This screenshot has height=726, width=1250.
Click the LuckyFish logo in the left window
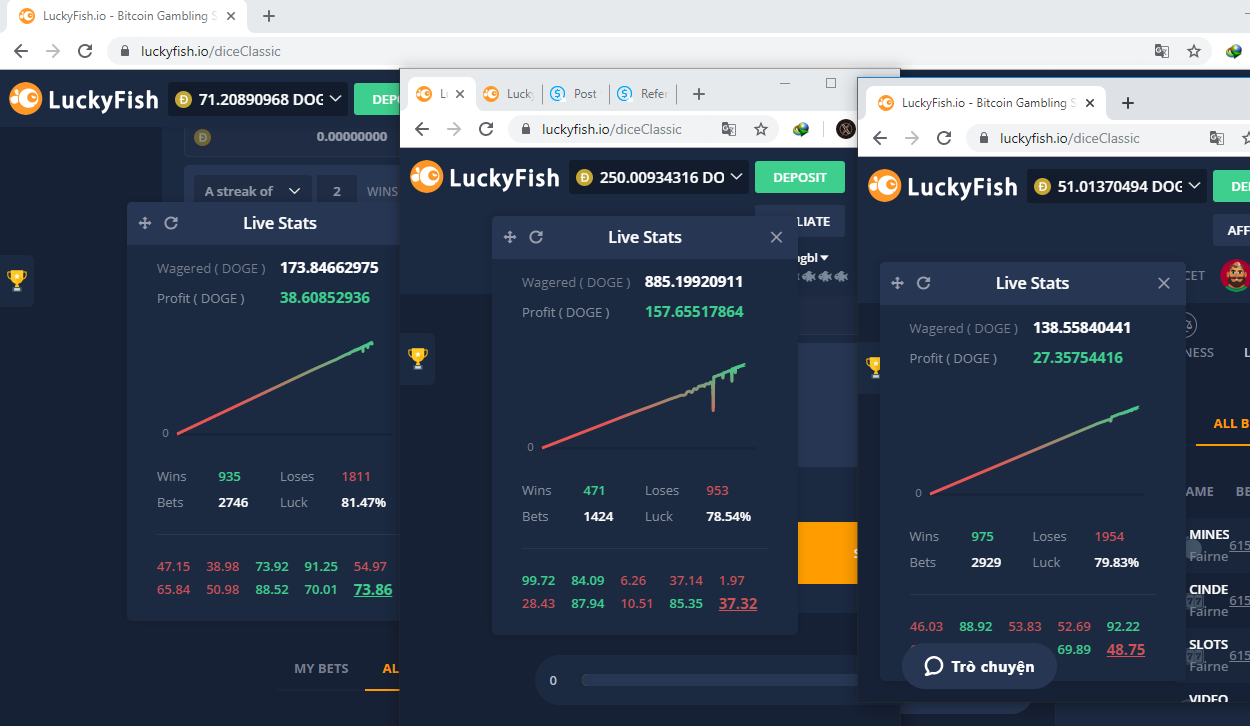tap(84, 99)
